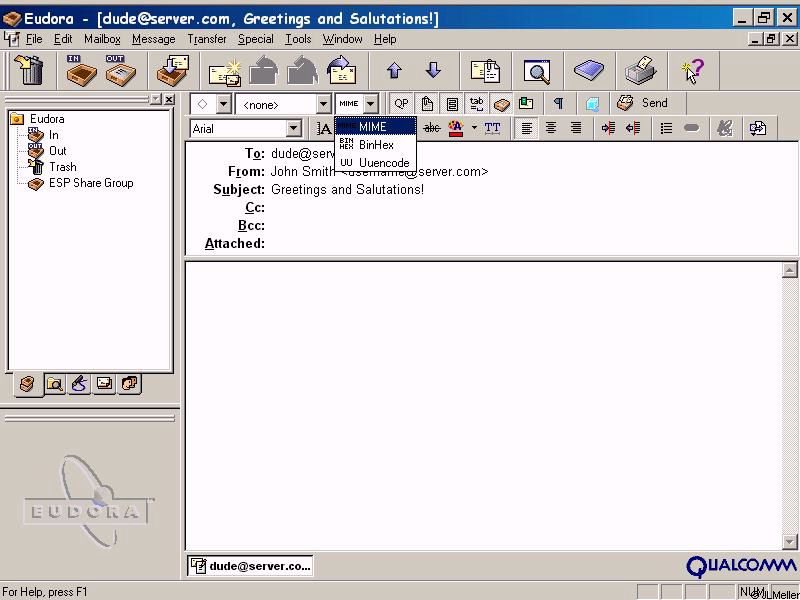This screenshot has height=600, width=800.
Task: Activate context-sensitive help pointer icon
Action: coord(693,70)
